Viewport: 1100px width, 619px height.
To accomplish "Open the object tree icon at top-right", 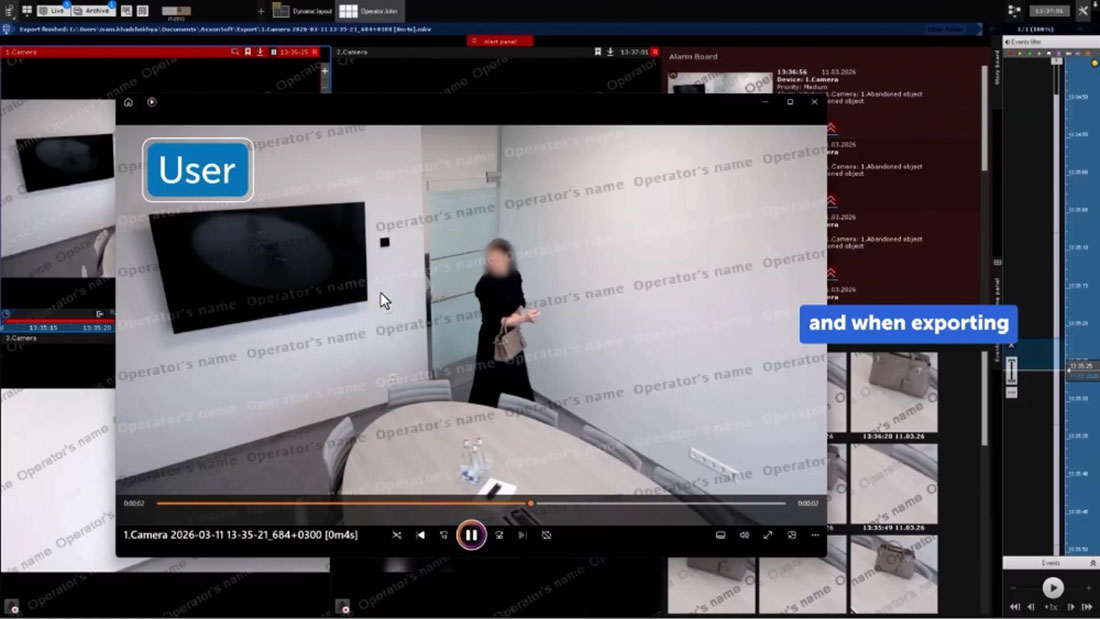I will pos(1014,11).
